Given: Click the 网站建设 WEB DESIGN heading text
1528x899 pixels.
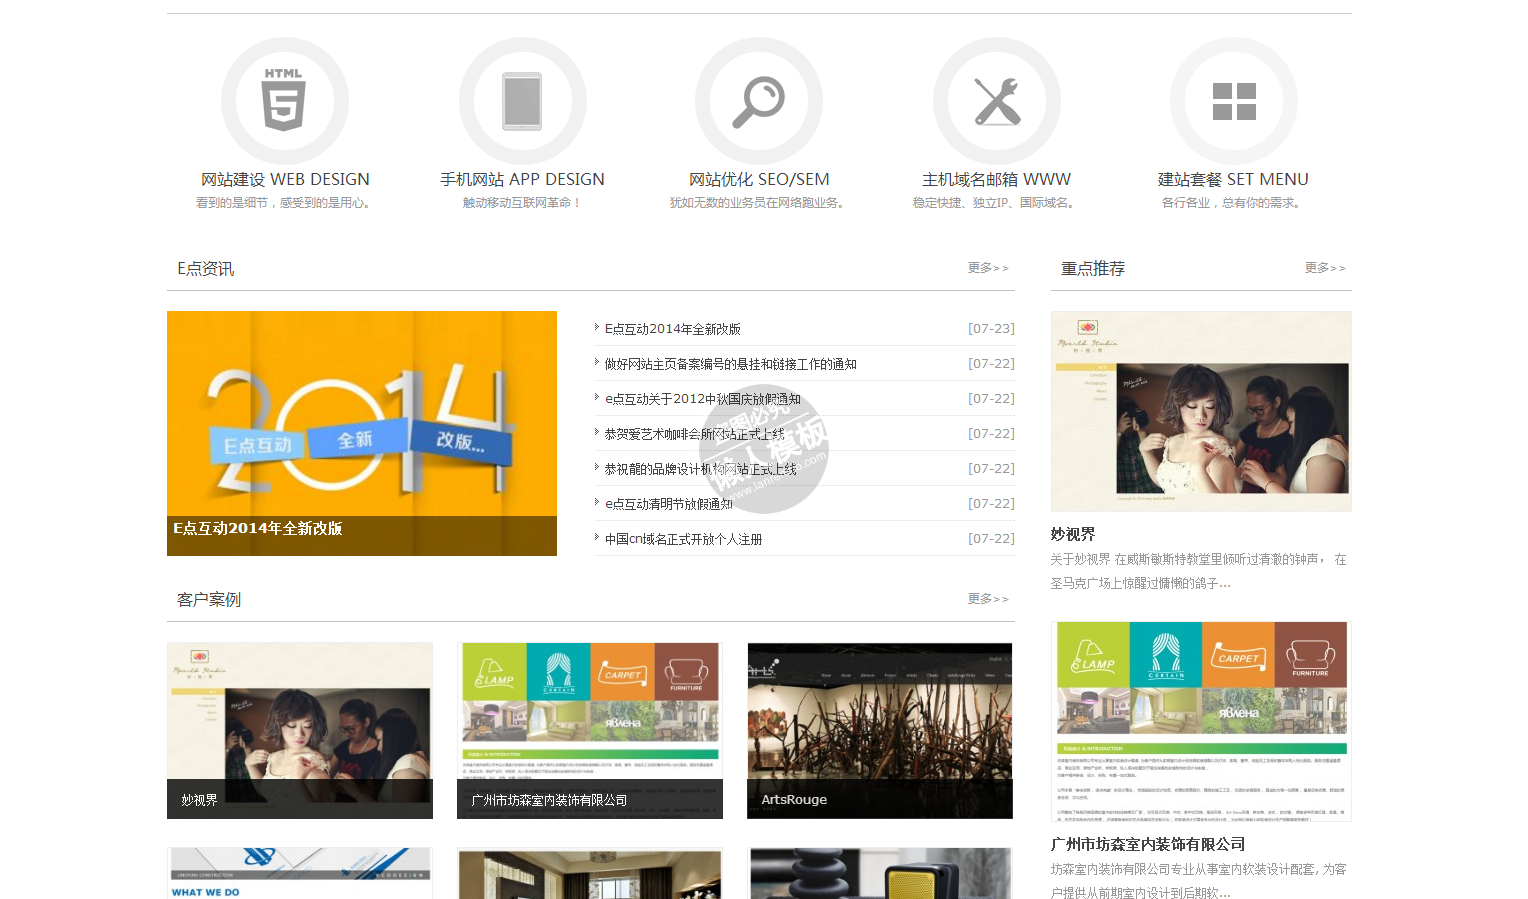Looking at the screenshot, I should click(x=285, y=179).
